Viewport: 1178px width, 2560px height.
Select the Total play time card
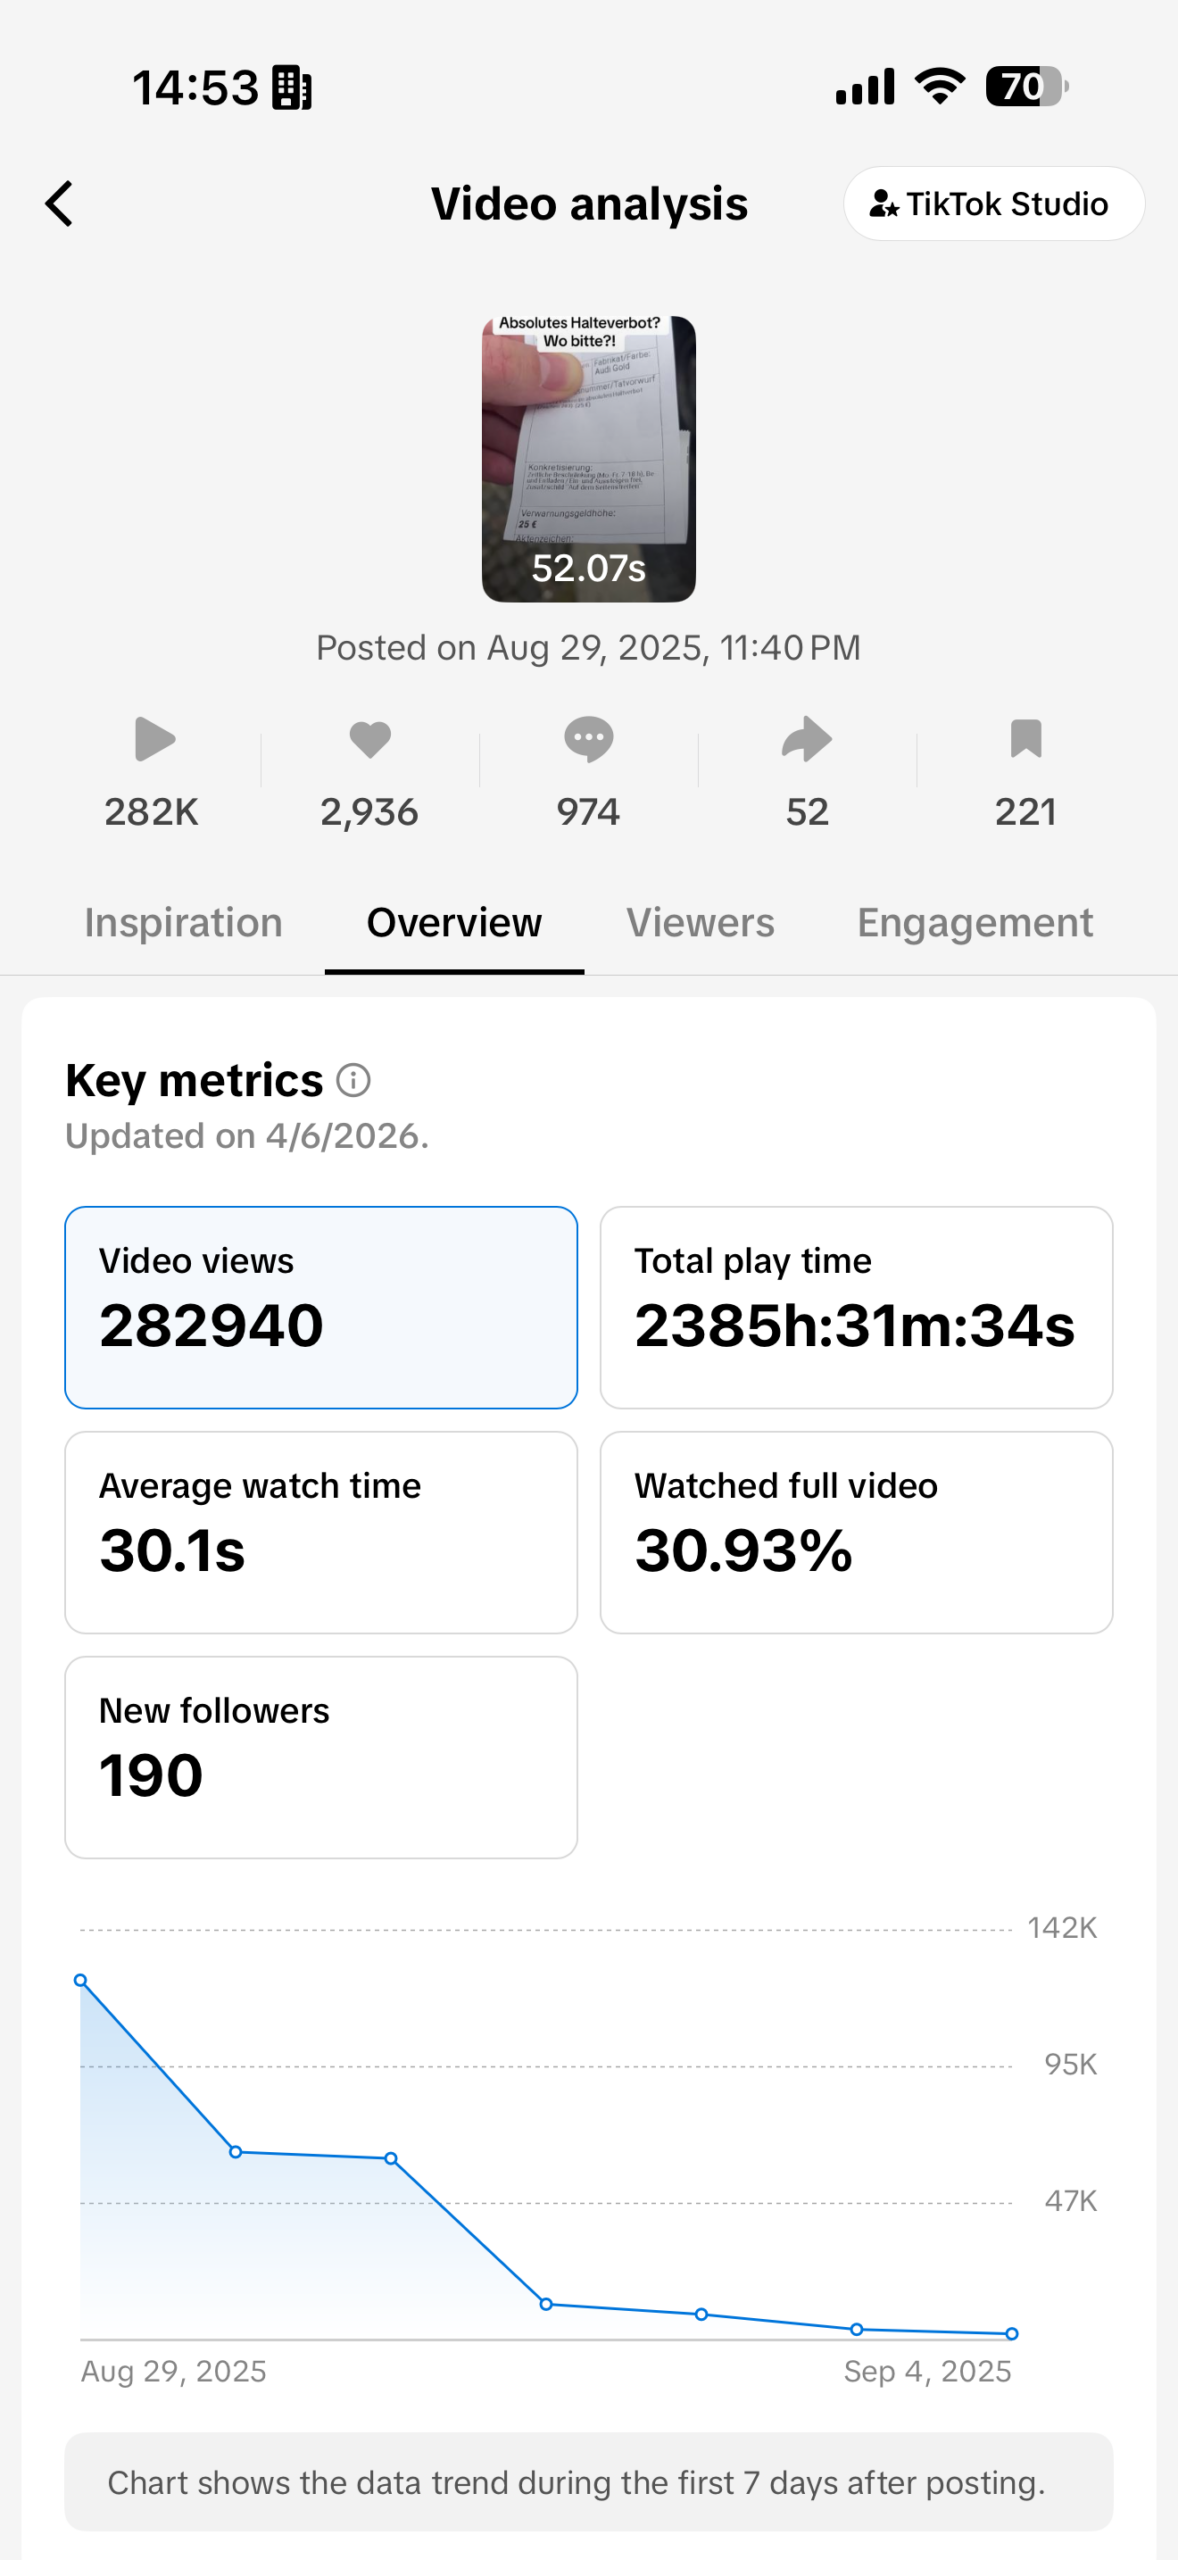click(856, 1307)
